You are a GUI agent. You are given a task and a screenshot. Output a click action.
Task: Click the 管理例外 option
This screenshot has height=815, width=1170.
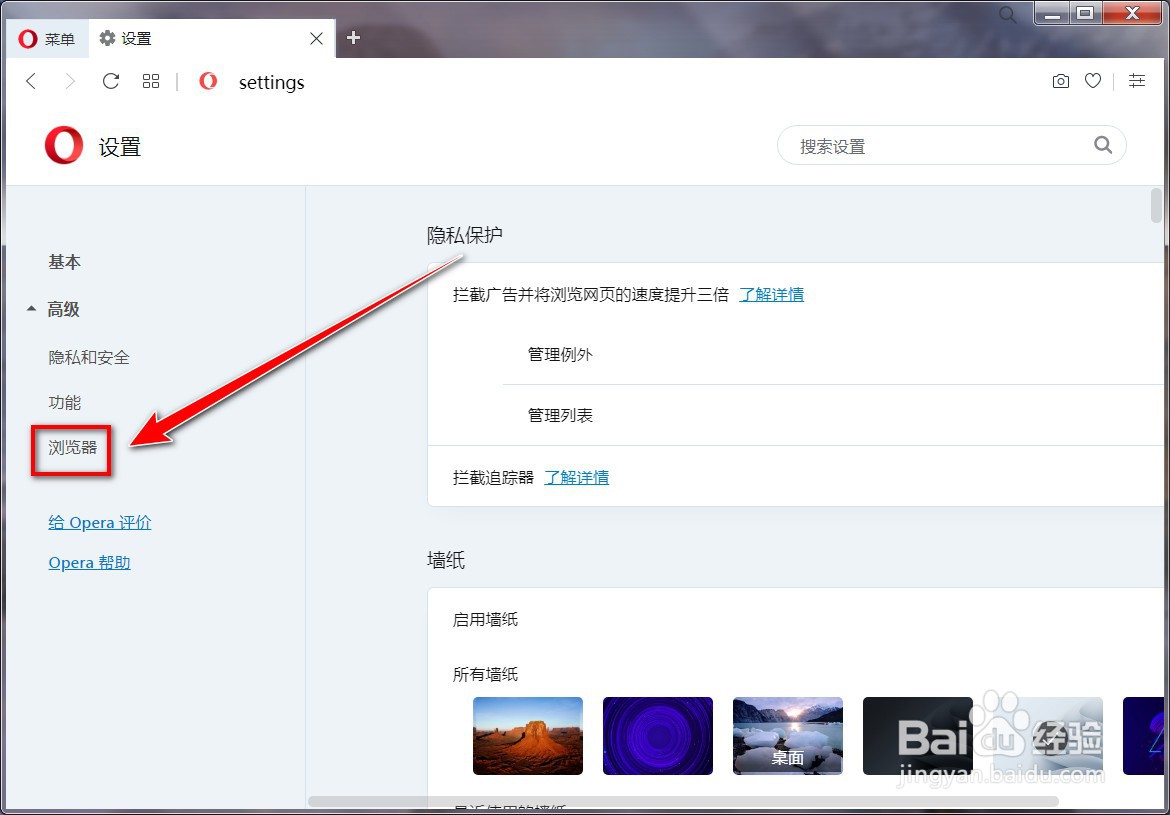point(560,355)
